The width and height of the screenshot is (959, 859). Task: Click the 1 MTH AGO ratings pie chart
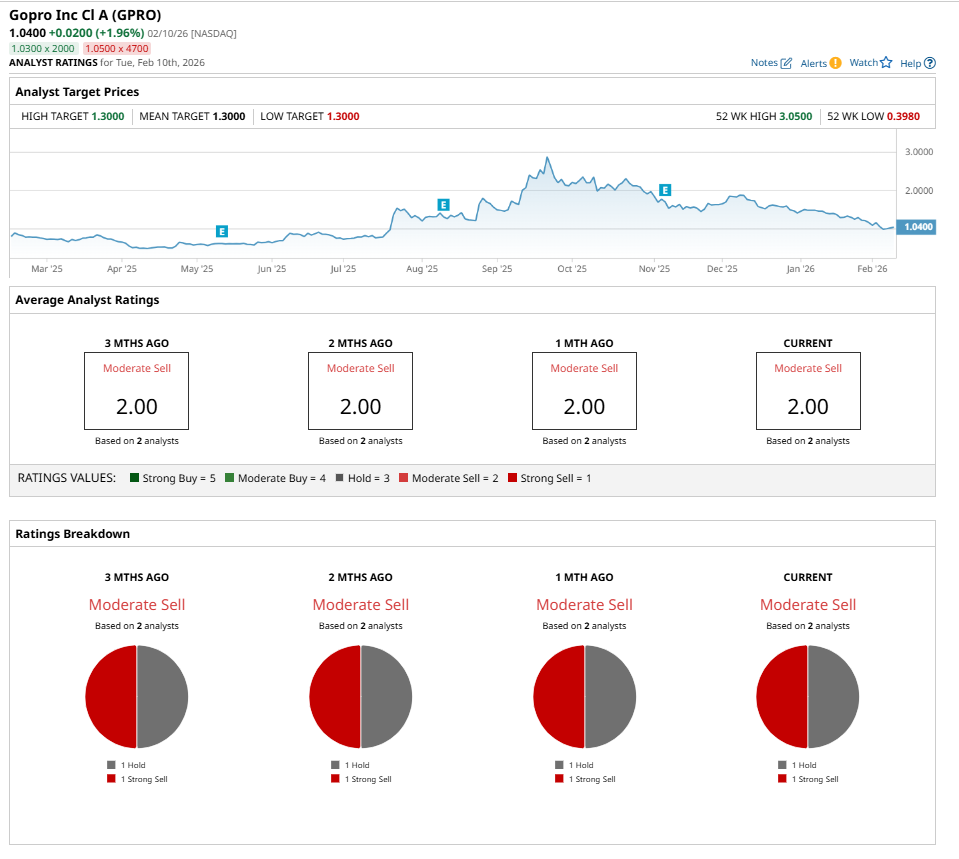(585, 697)
